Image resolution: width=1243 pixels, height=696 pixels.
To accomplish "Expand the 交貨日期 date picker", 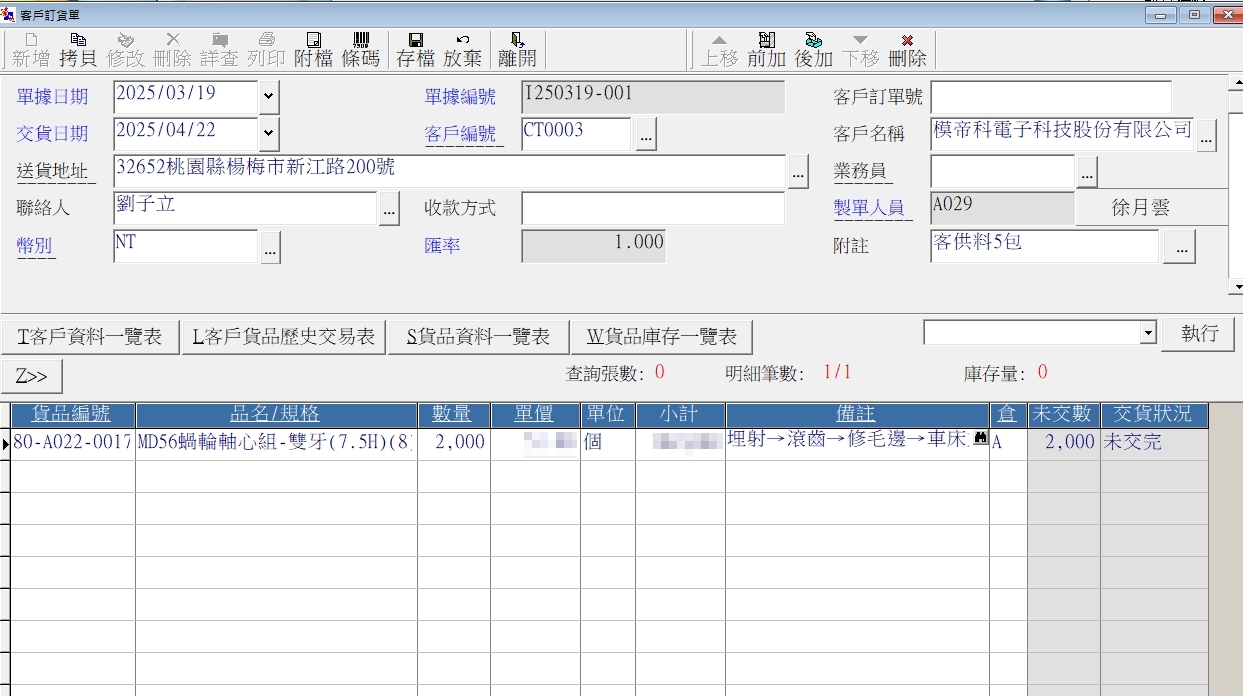I will [269, 133].
